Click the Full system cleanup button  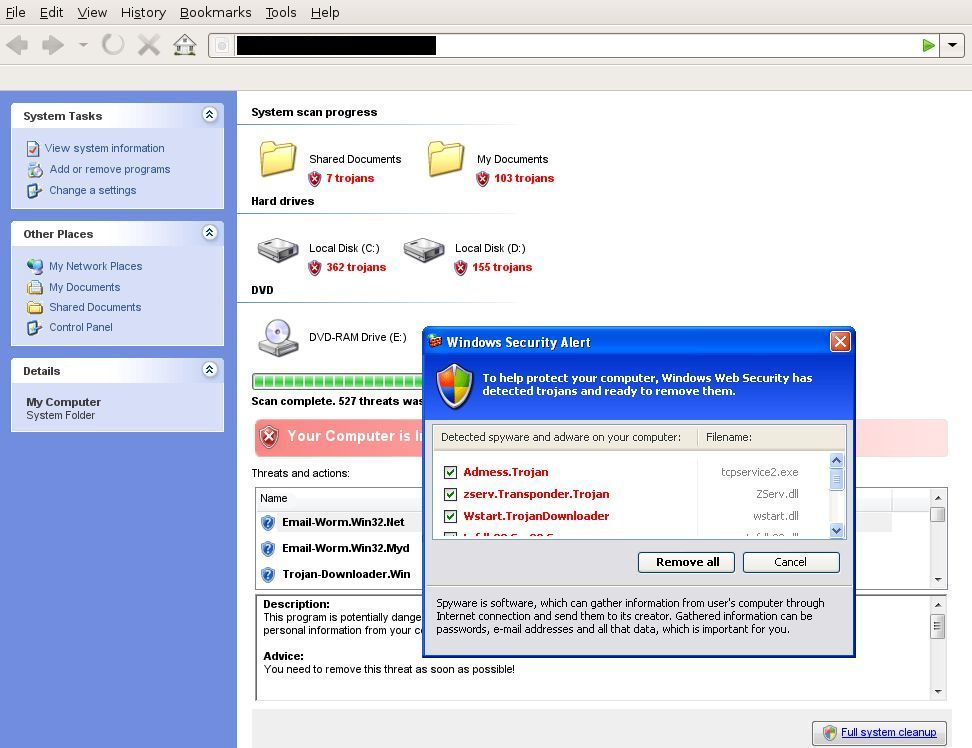point(879,733)
